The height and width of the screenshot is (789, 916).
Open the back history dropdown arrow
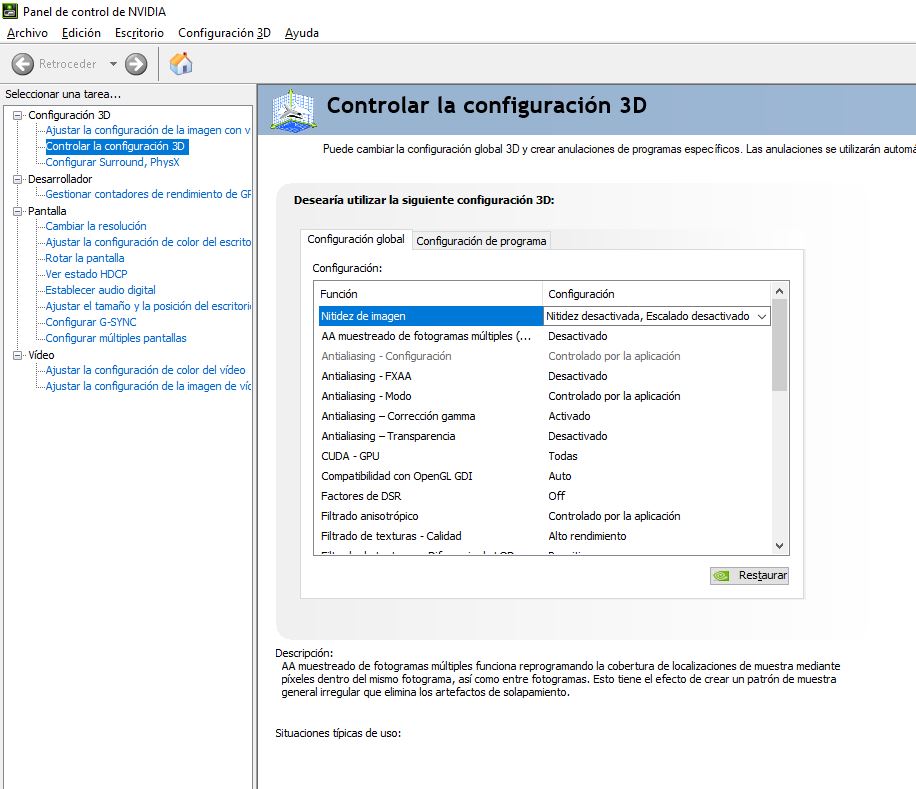(113, 64)
